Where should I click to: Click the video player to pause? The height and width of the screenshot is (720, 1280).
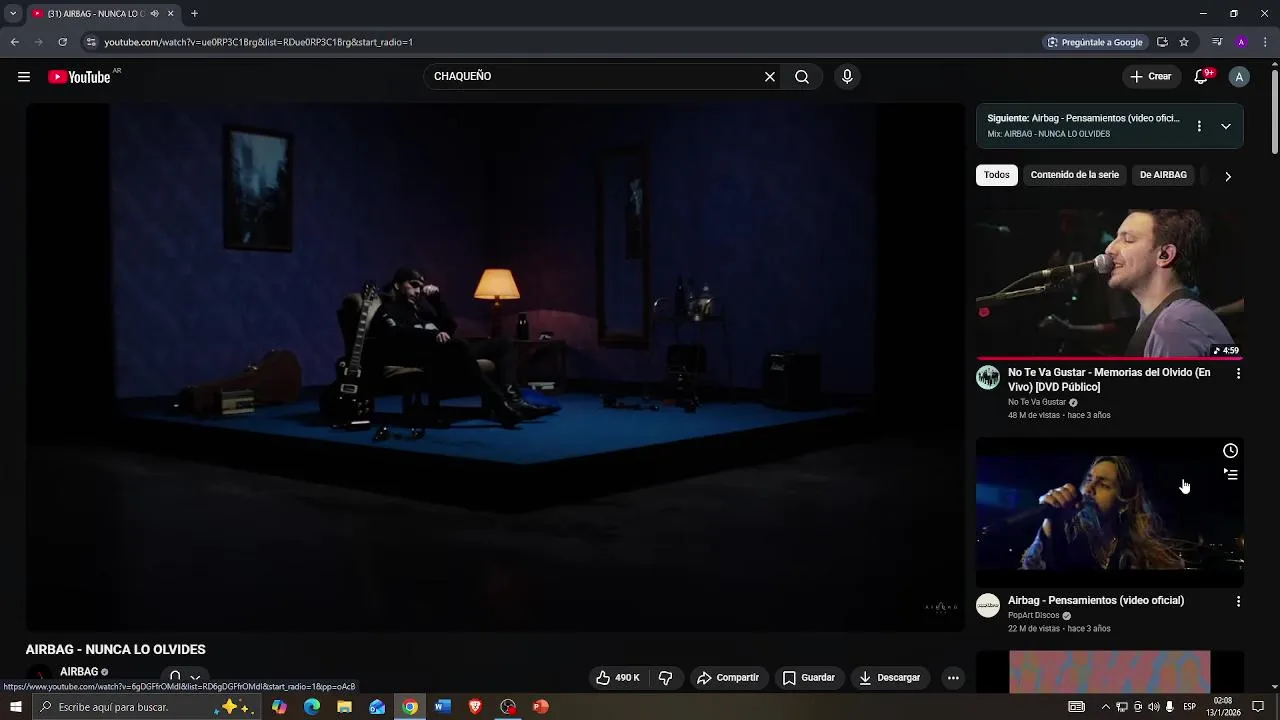pos(495,367)
